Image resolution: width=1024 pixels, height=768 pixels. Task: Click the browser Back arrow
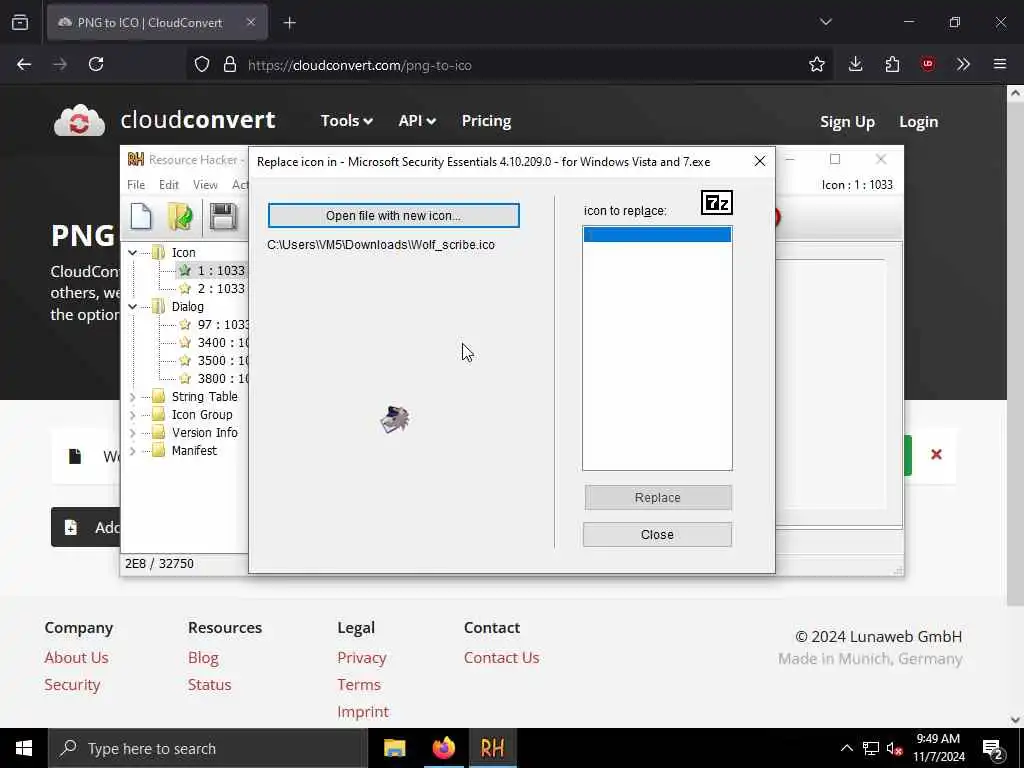24,64
